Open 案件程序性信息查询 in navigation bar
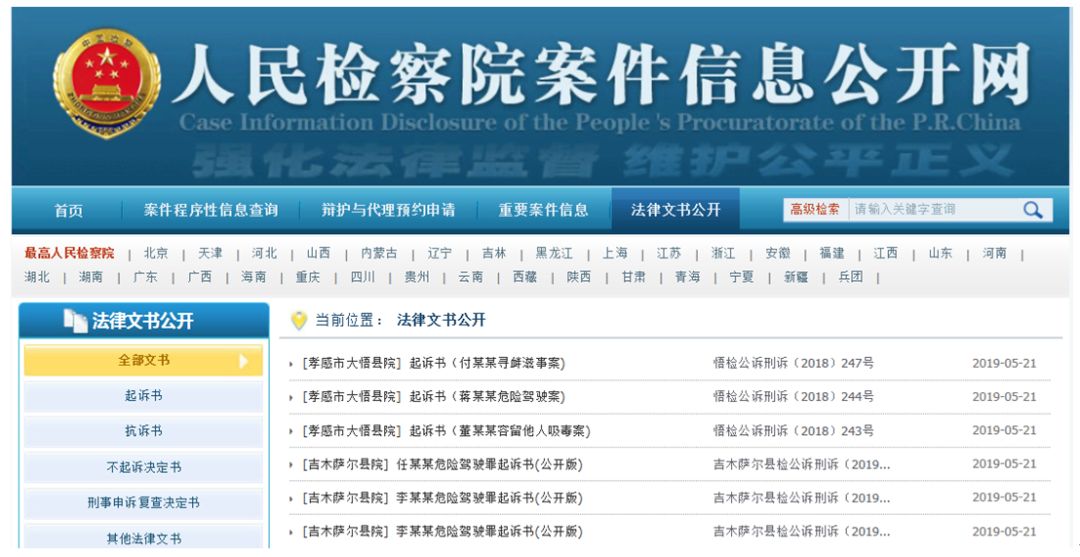This screenshot has height=557, width=1080. (x=211, y=210)
